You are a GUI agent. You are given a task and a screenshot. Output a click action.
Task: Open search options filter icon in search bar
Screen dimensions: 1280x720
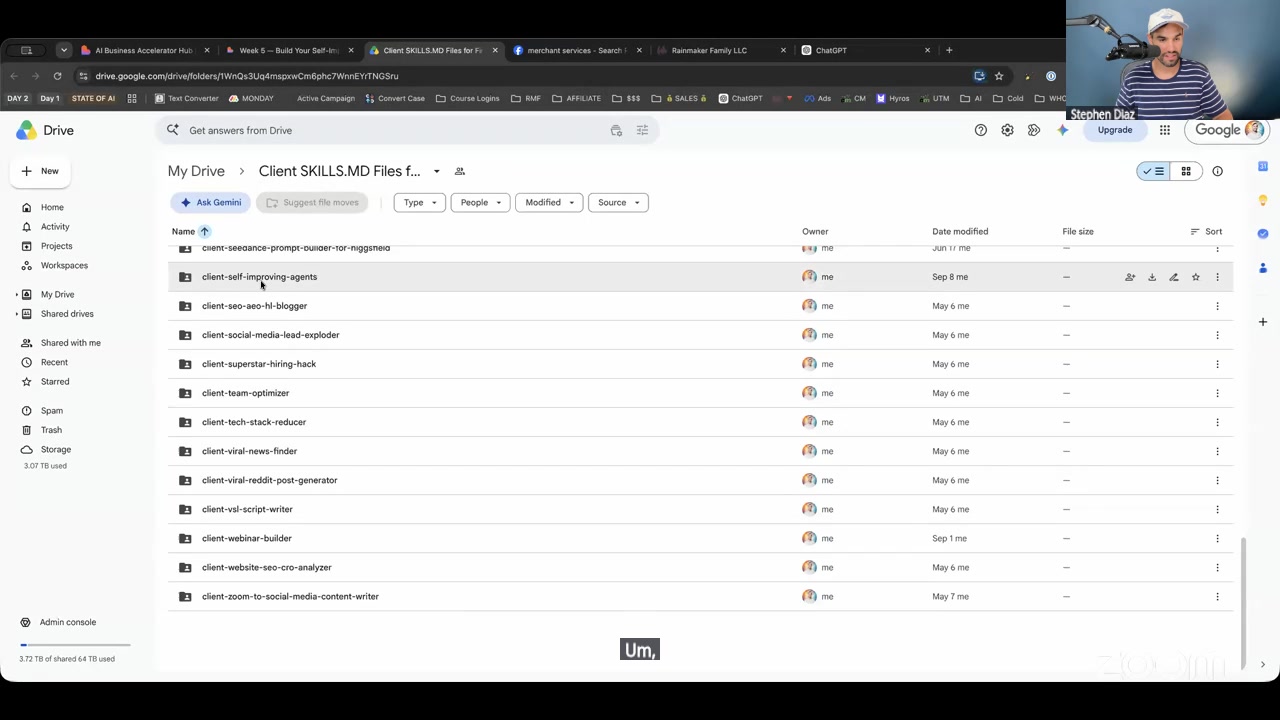click(x=642, y=130)
